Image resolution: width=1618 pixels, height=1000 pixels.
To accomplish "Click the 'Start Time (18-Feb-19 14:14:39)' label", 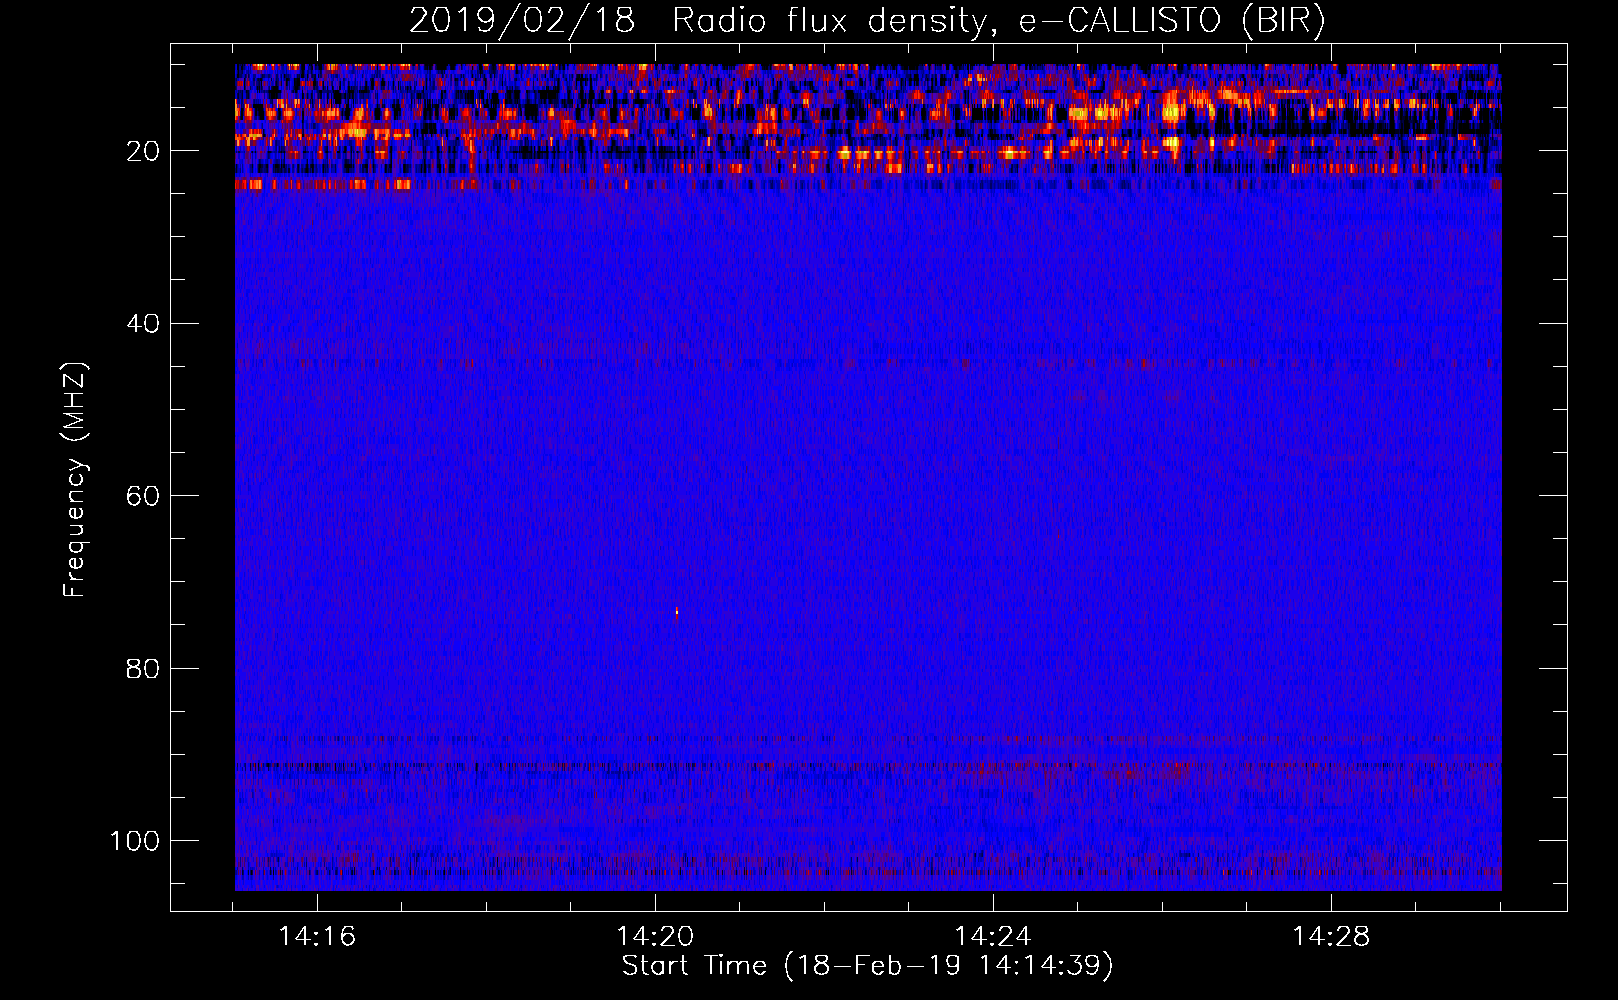I will click(x=867, y=966).
